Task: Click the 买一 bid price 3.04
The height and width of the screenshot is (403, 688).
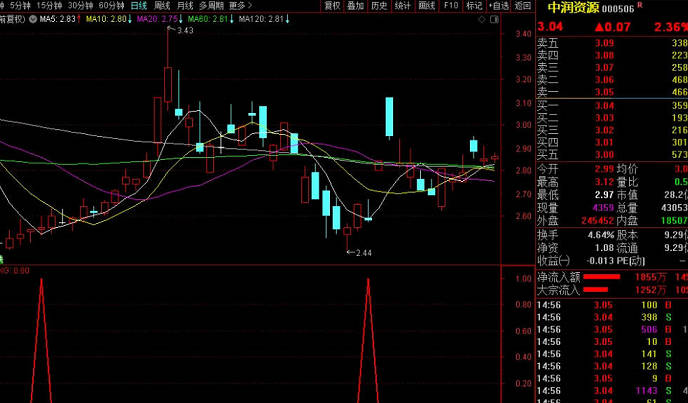Action: [604, 106]
